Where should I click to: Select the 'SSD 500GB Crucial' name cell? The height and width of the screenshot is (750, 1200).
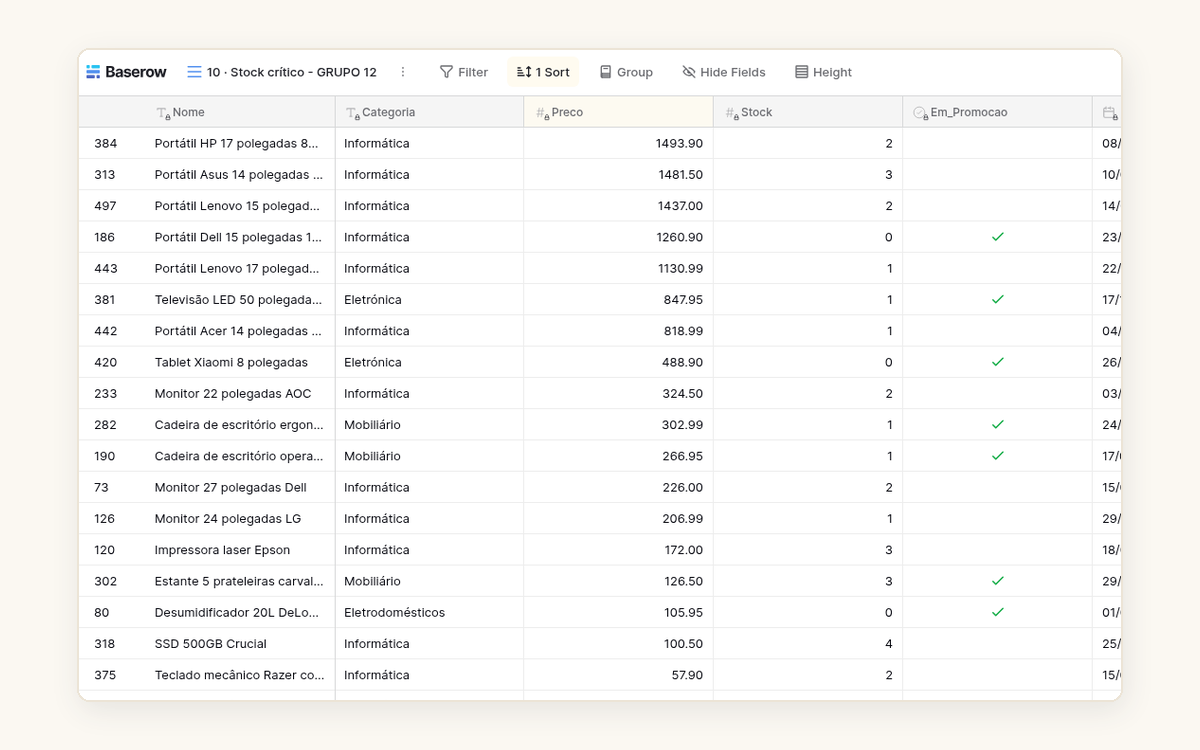(240, 644)
